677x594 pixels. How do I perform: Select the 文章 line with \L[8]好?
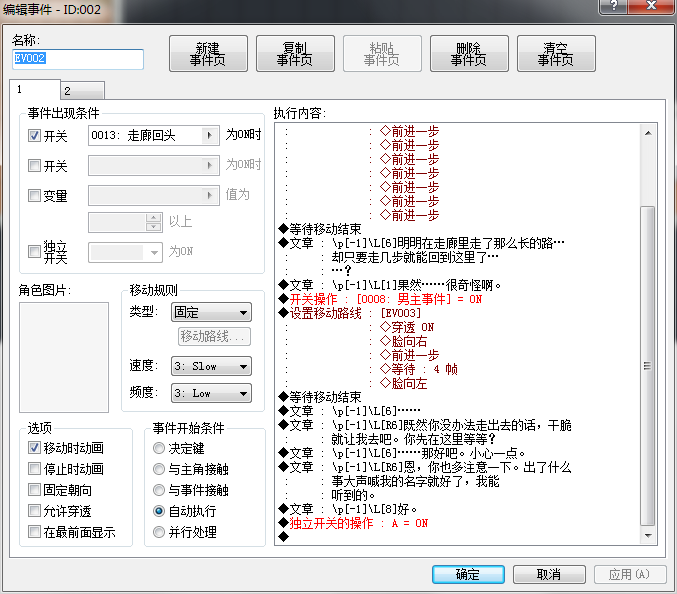[348, 509]
